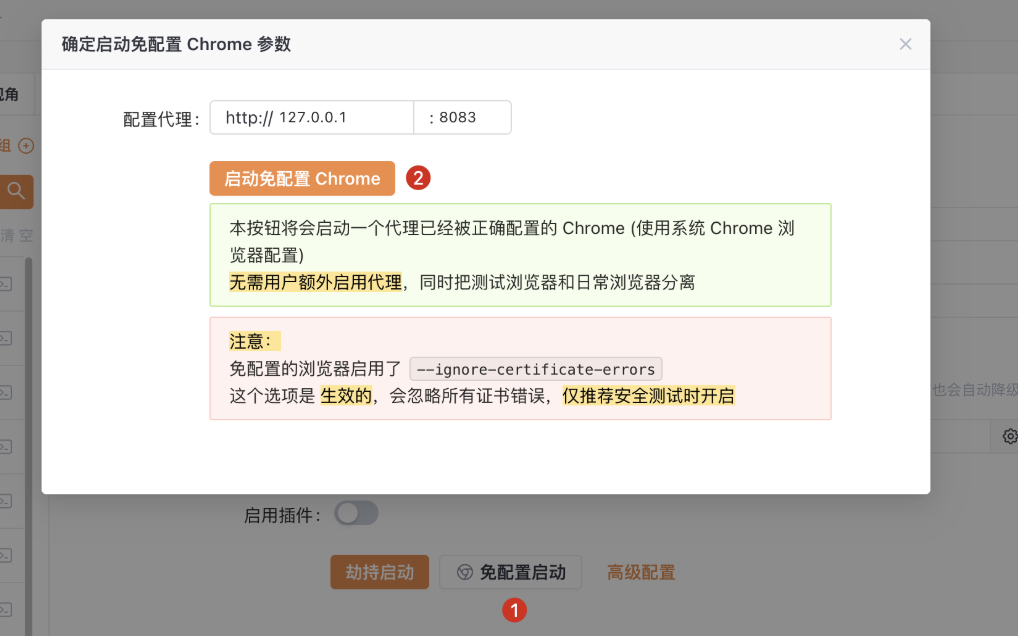Click the 劫持启动 button
Screen dimensions: 1018x636
pos(379,572)
